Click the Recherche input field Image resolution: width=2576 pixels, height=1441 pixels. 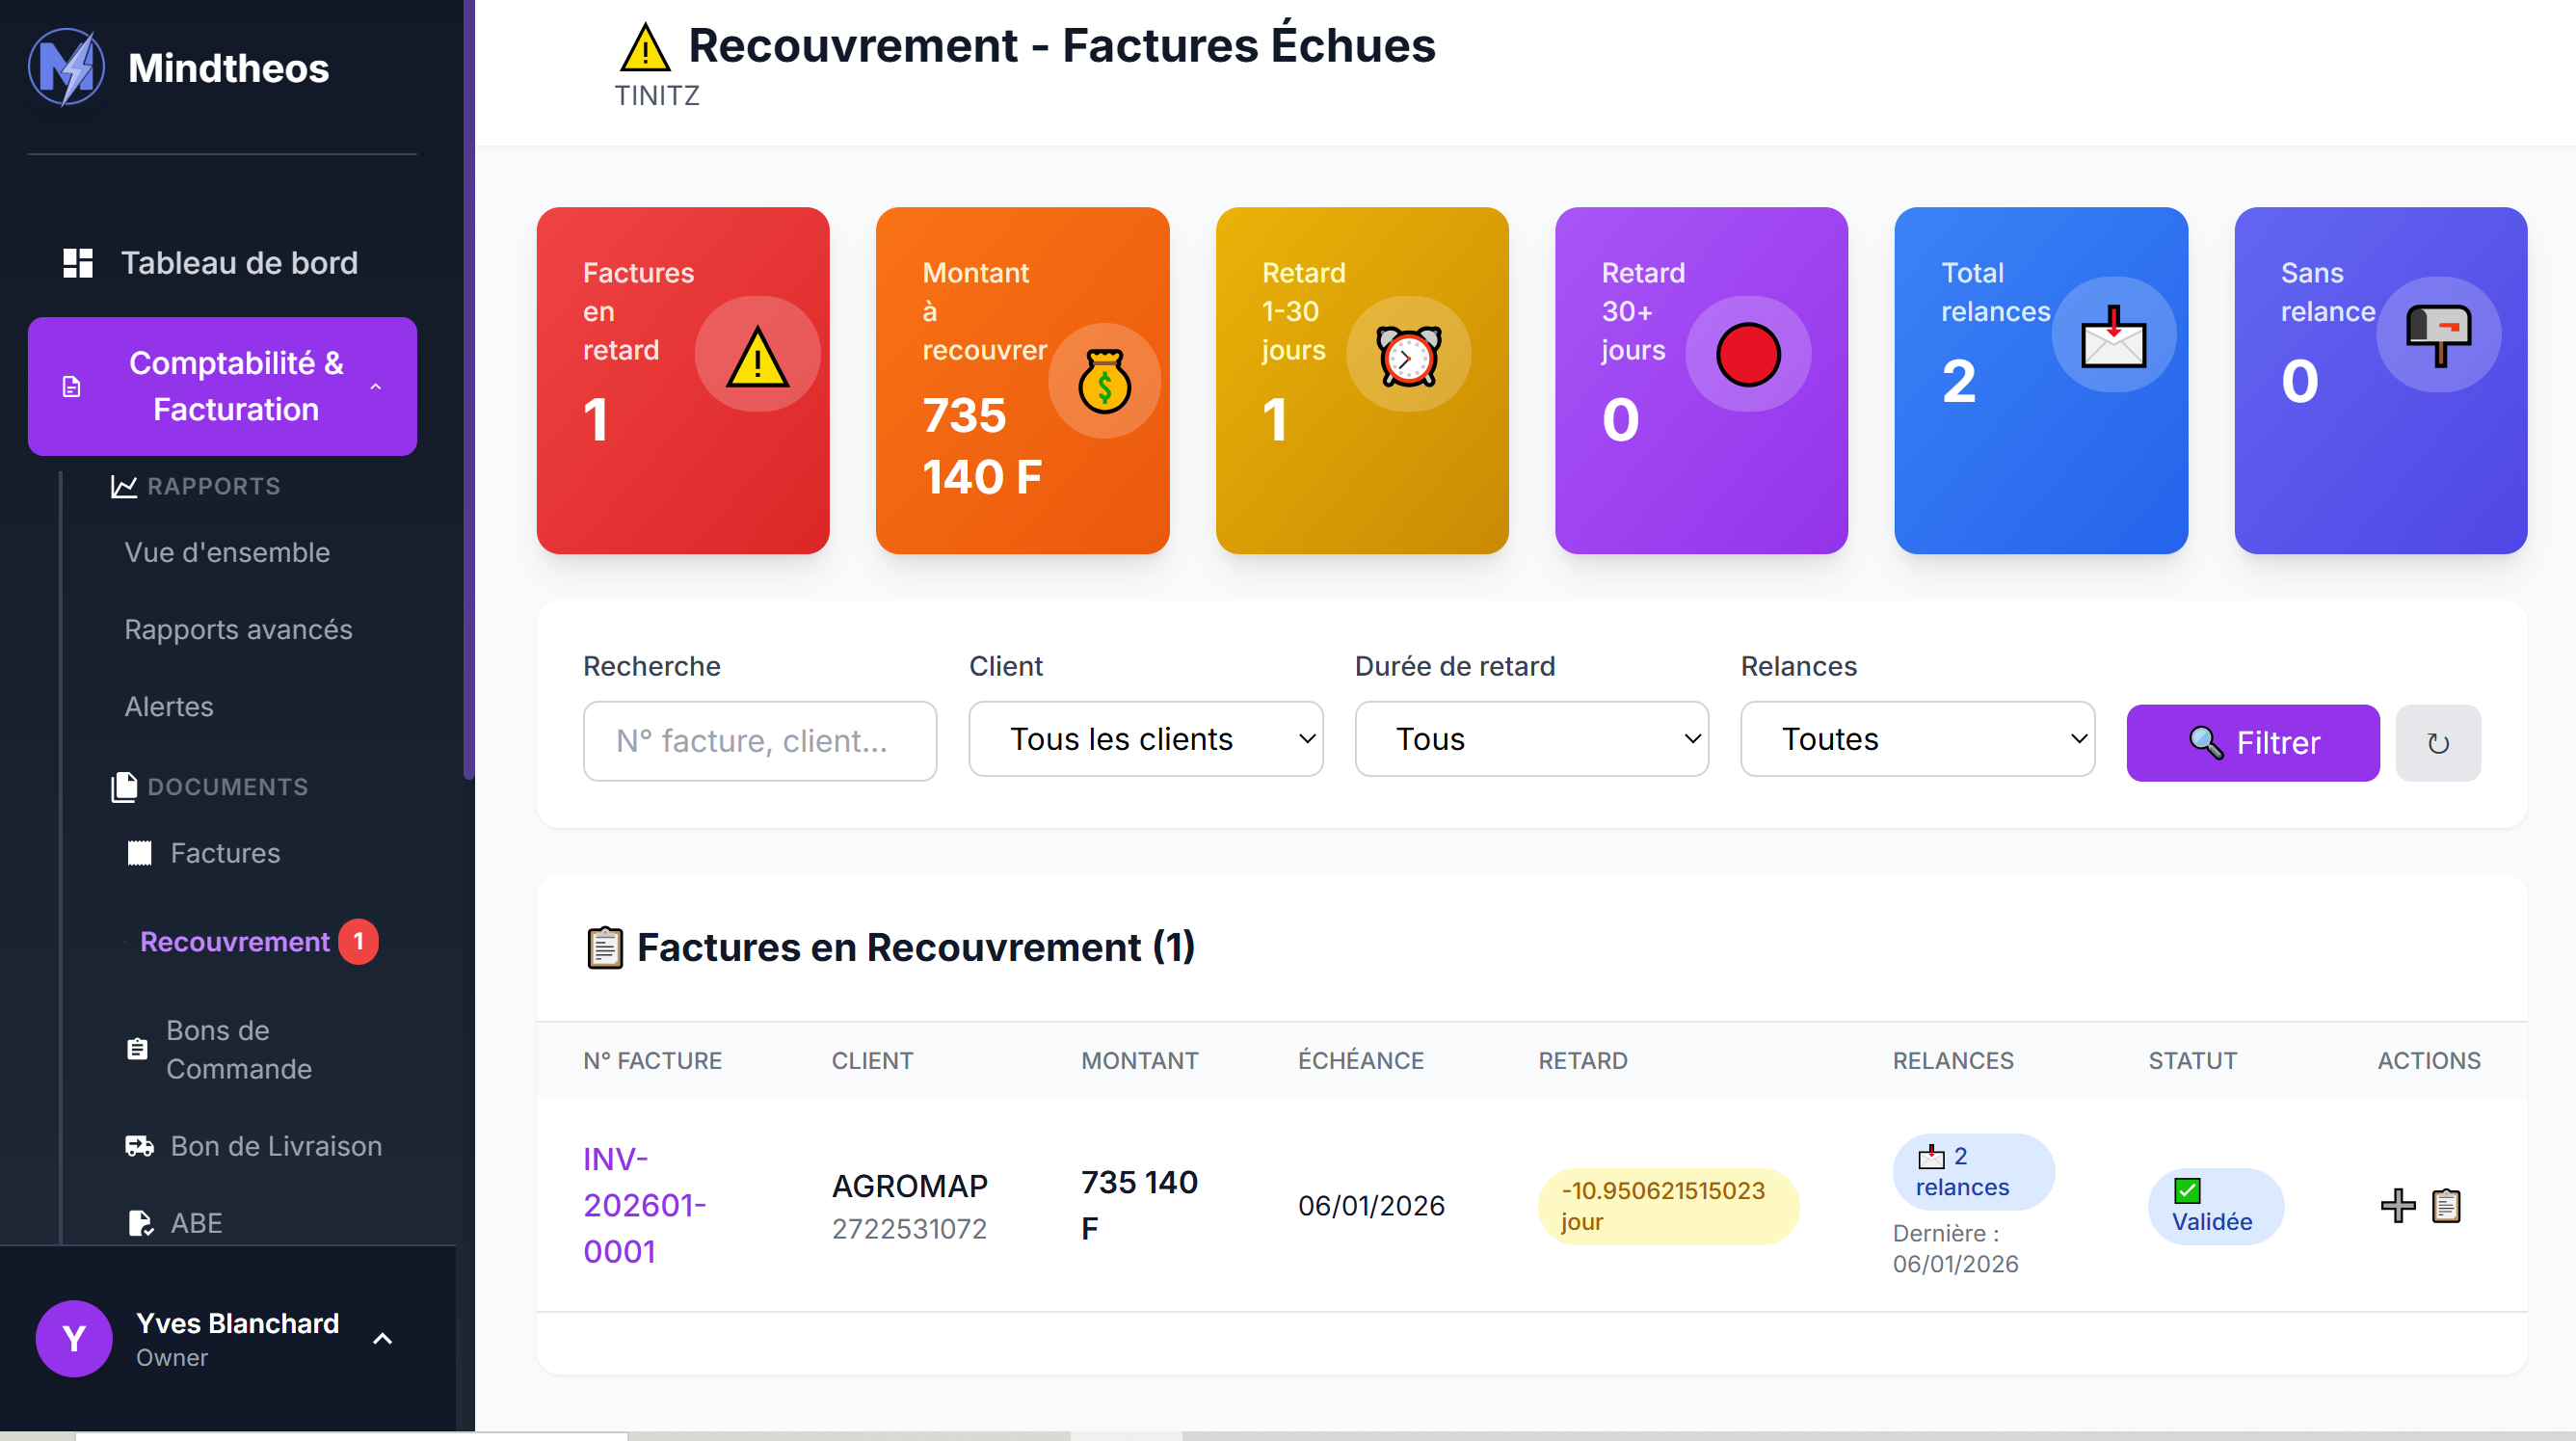(x=759, y=741)
